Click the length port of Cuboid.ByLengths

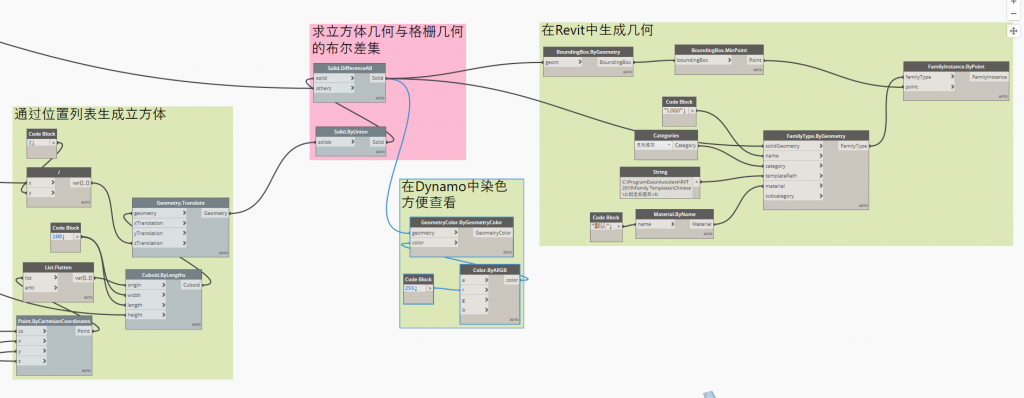(145, 305)
